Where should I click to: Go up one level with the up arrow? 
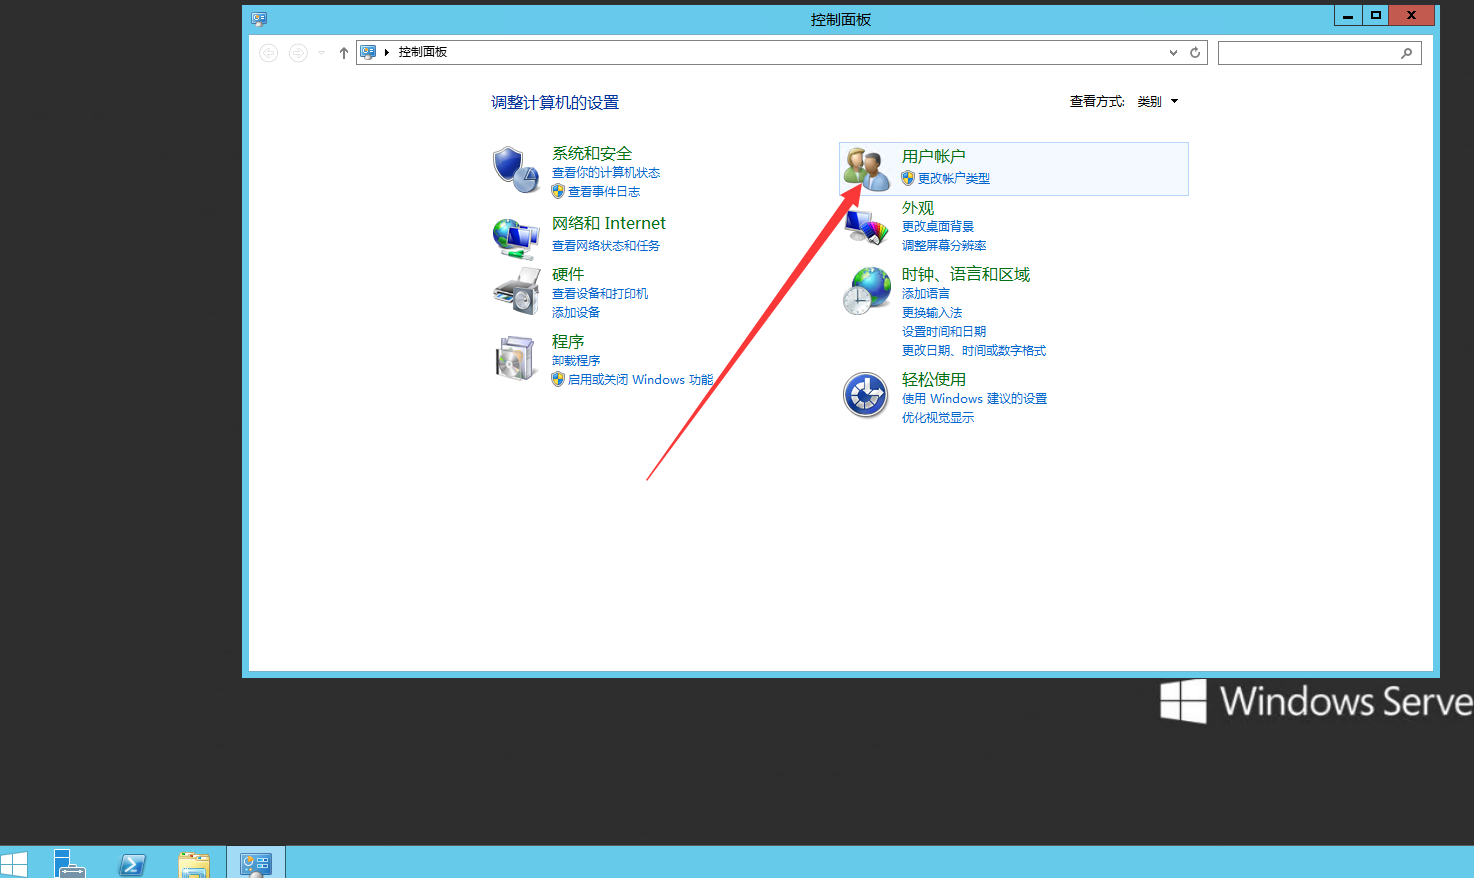point(344,53)
